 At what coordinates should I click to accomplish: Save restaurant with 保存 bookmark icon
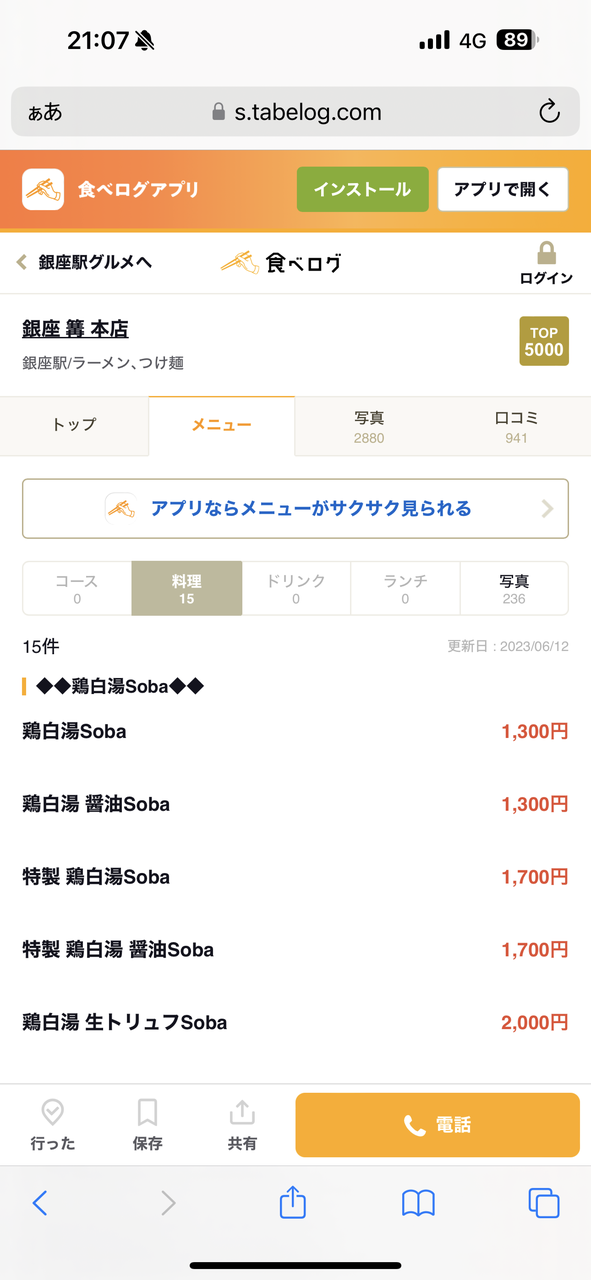coord(147,1125)
